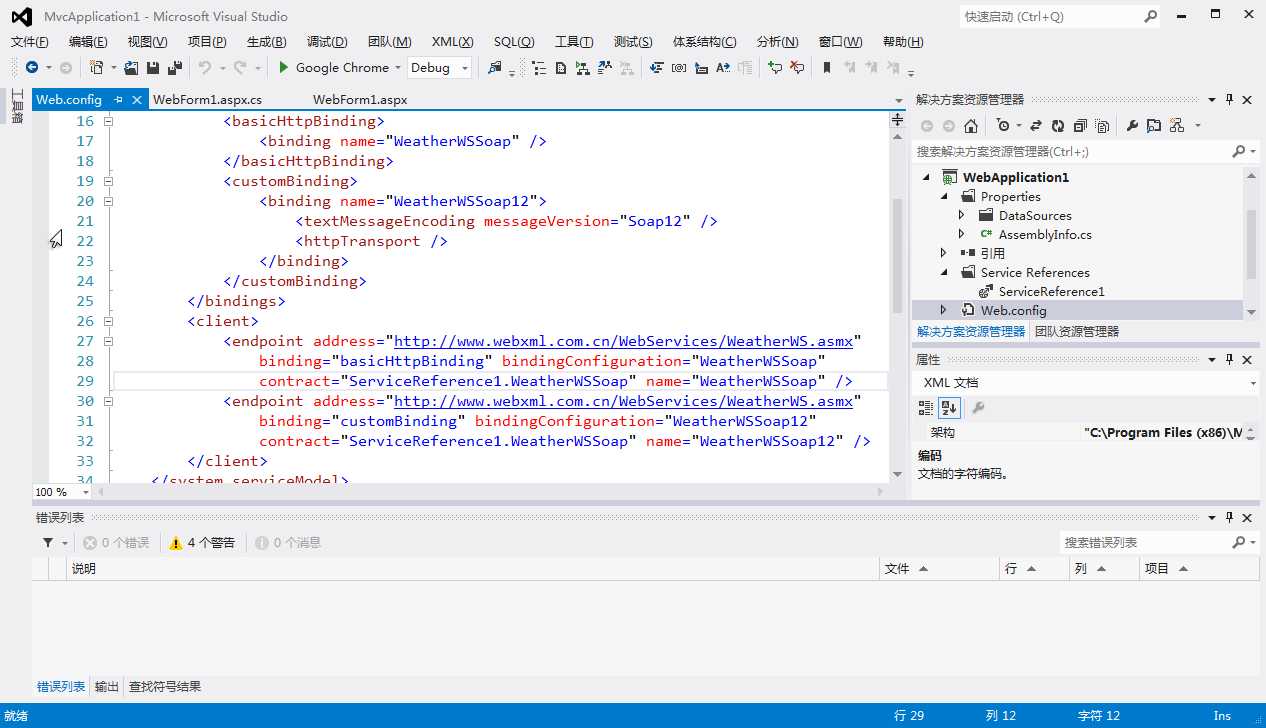Viewport: 1266px width, 728px height.
Task: Expand the 引用 references node
Action: [943, 253]
